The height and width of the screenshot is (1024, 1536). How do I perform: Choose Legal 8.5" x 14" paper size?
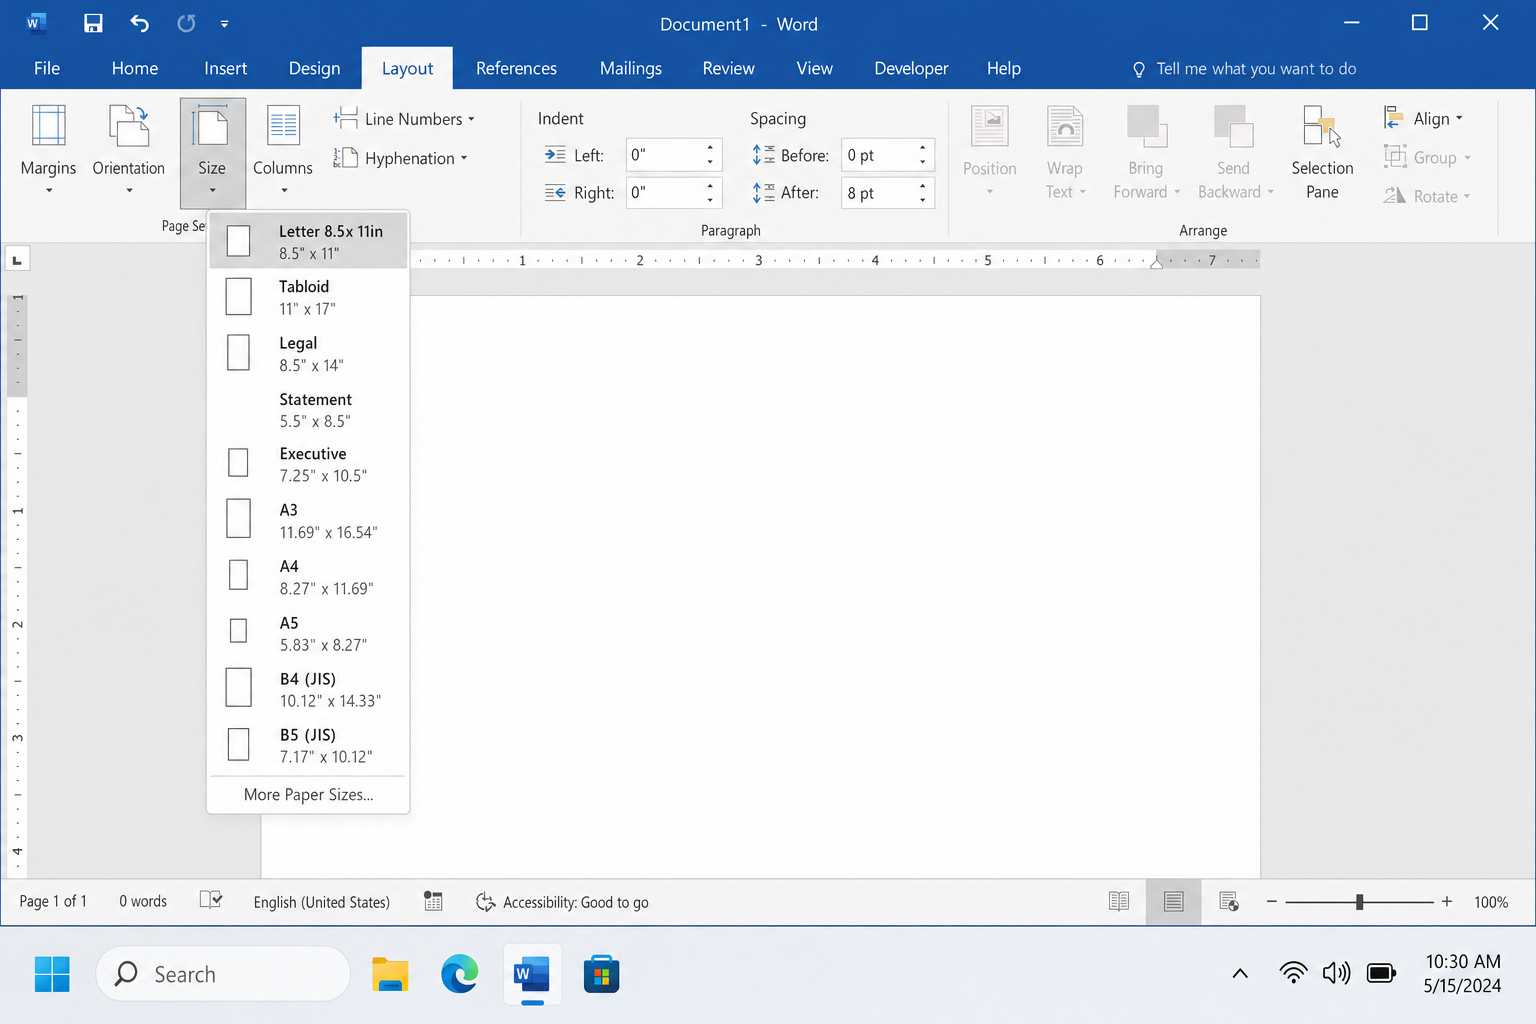pos(308,354)
